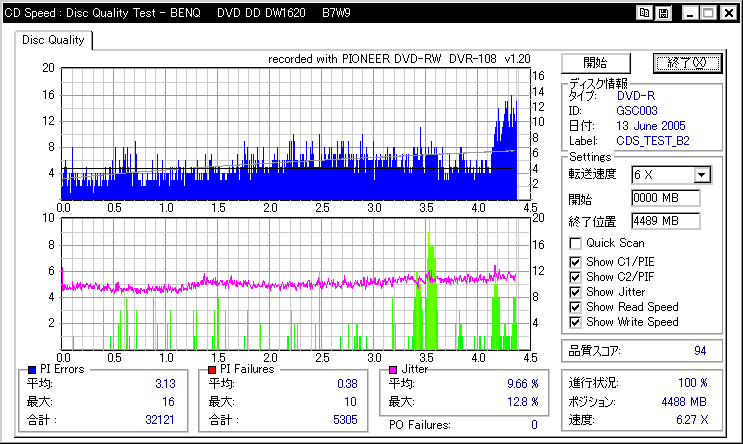
Task: Toggle the Show Jitter checkbox
Action: [x=575, y=292]
